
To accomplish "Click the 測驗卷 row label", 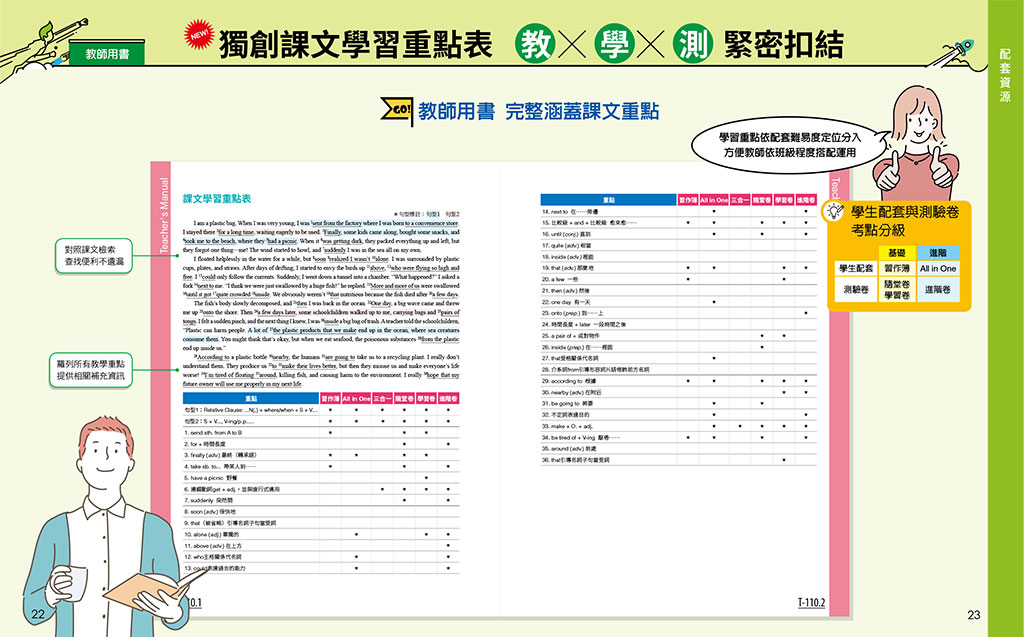I will point(856,289).
